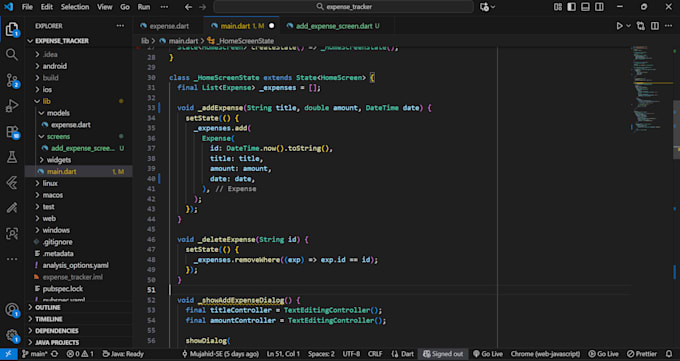This screenshot has width=680, height=361.
Task: Split the editor right
Action: (x=655, y=26)
